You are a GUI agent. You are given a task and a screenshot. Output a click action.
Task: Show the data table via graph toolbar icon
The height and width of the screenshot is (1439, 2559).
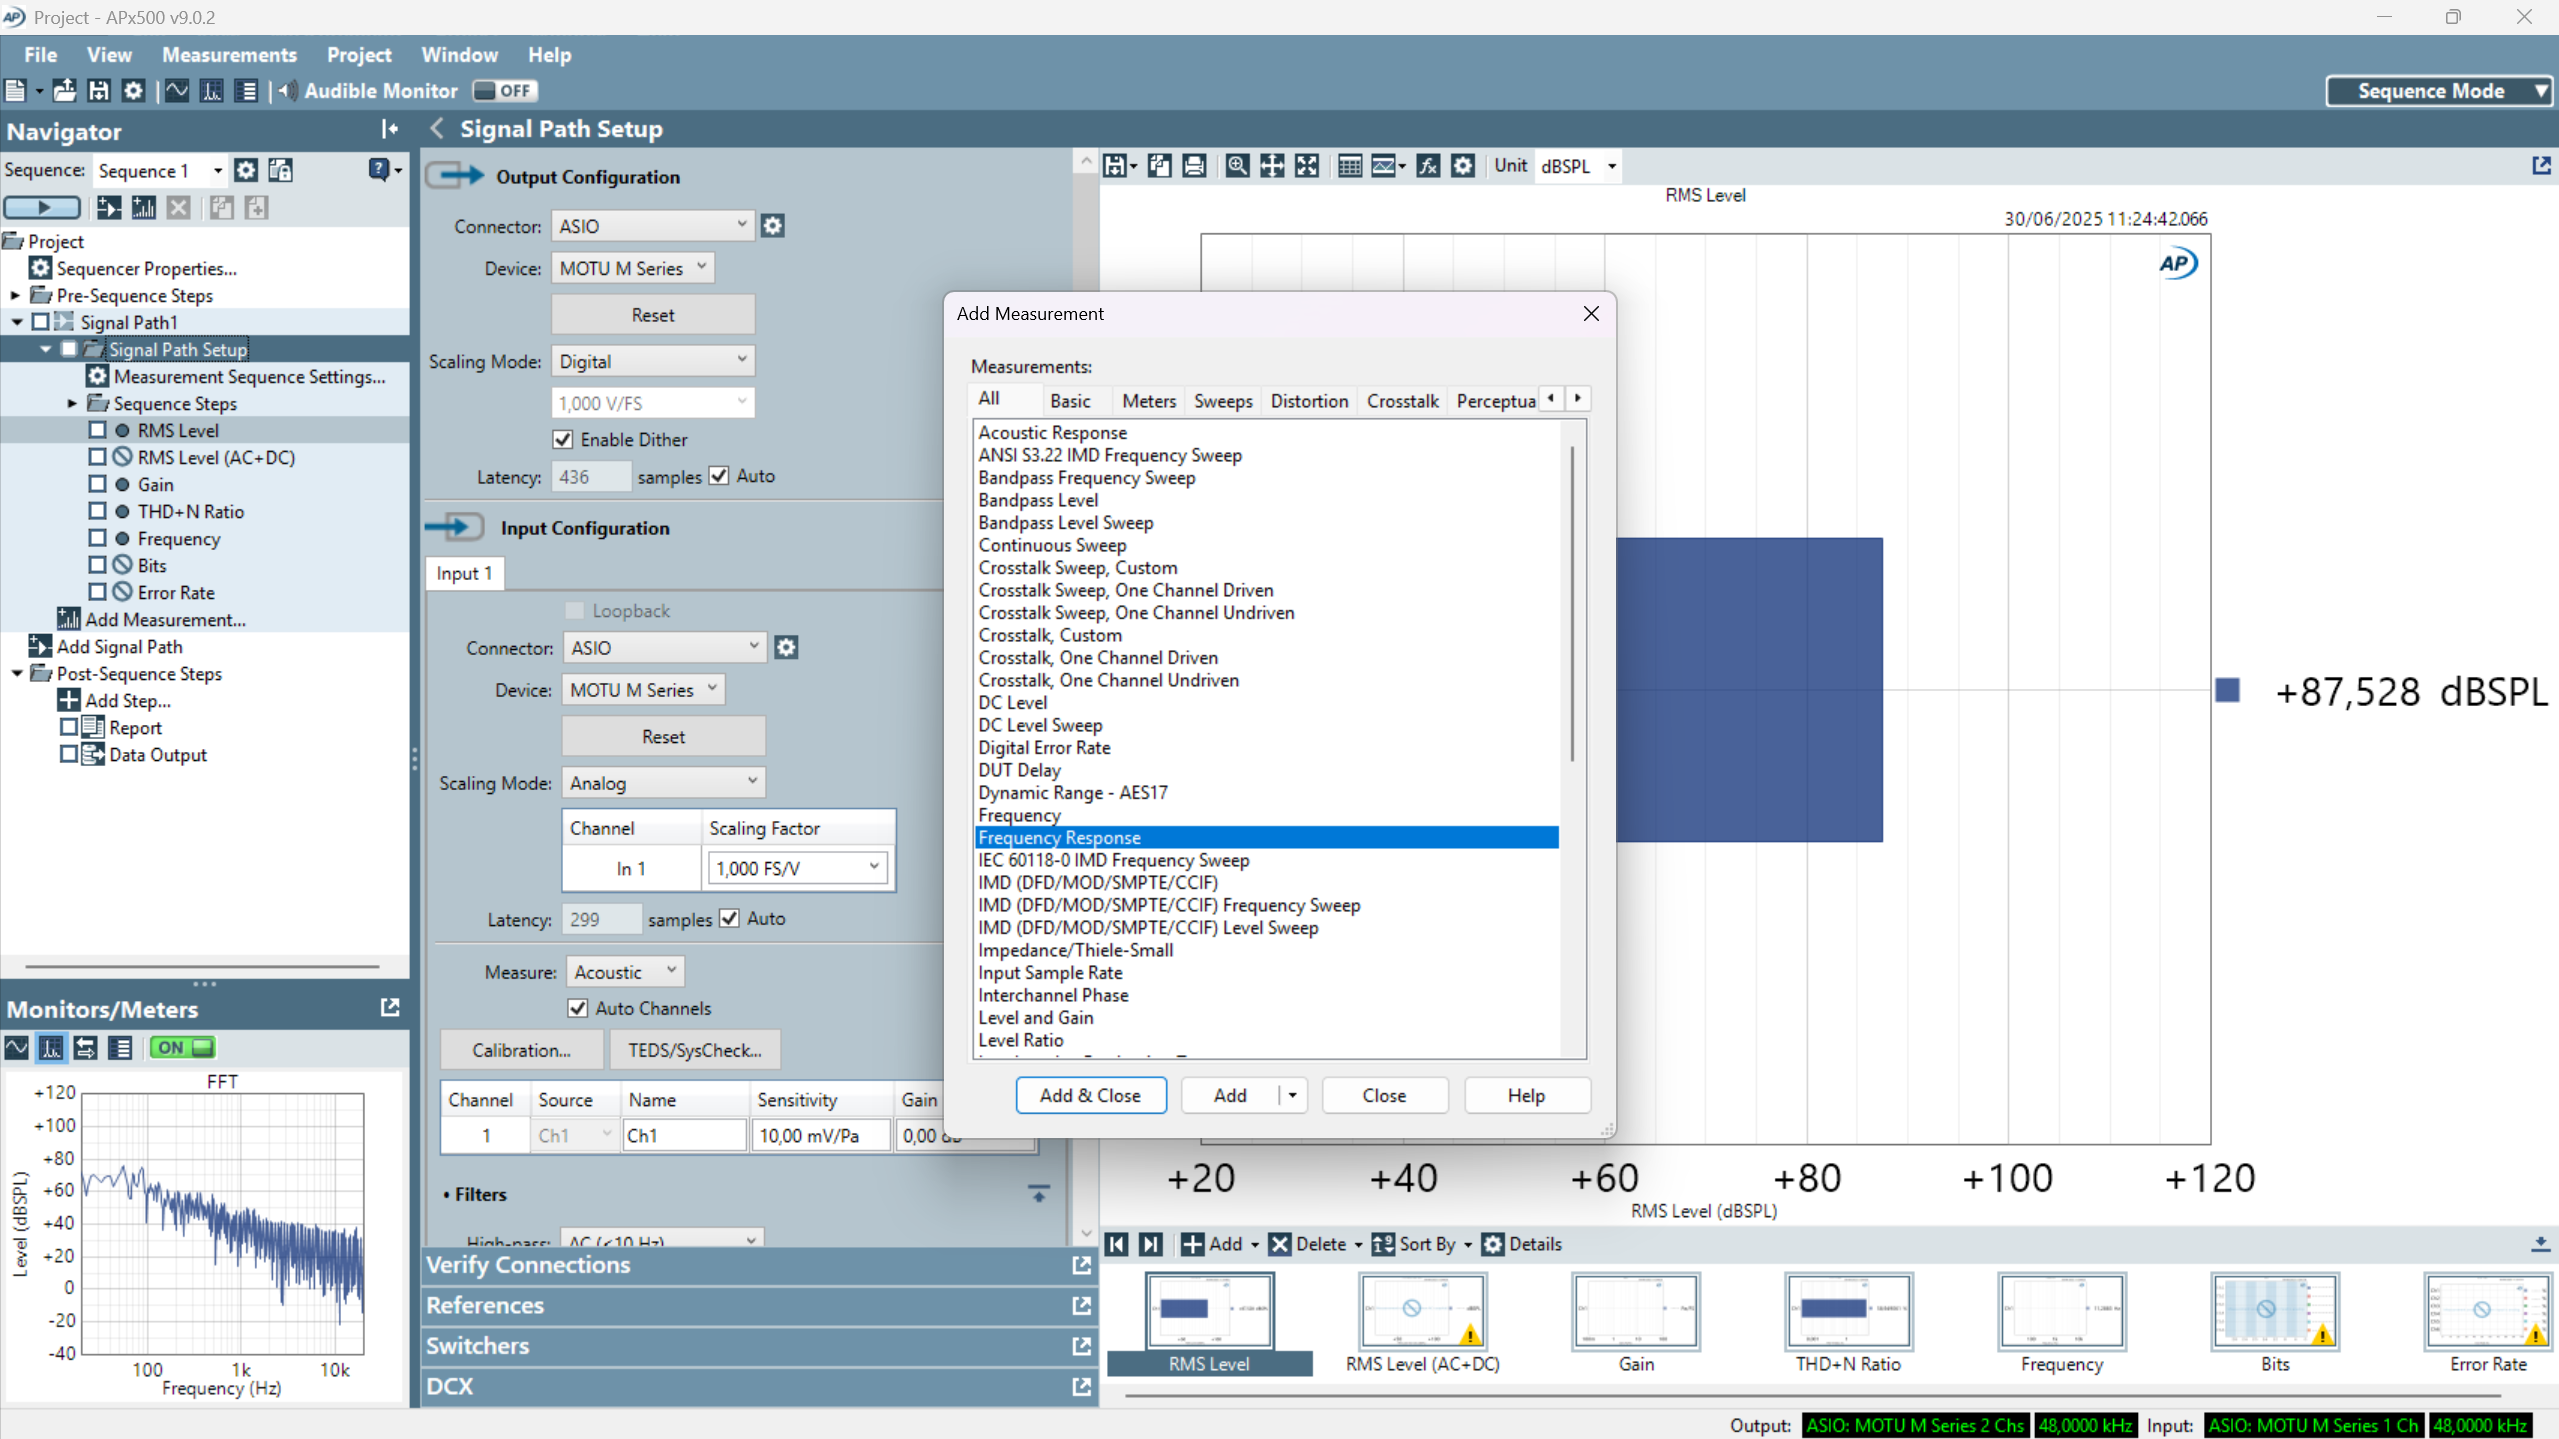pos(1350,166)
